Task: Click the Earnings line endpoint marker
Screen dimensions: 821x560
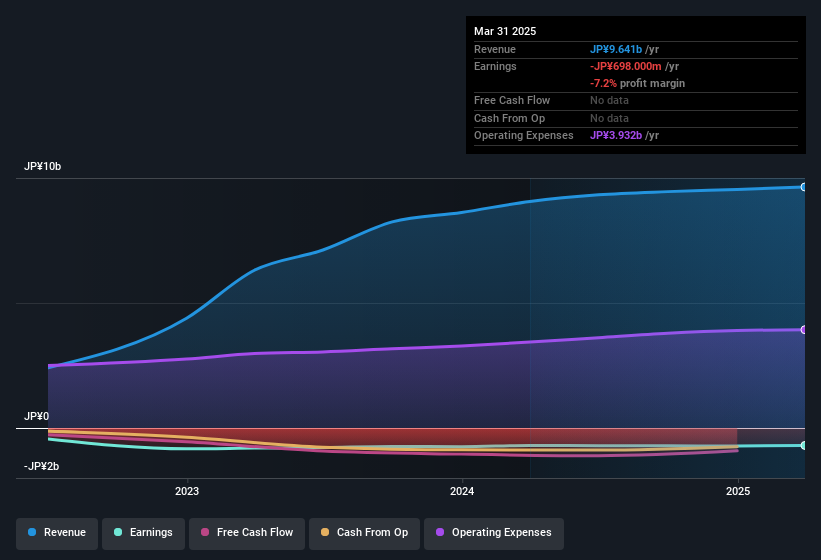Action: tap(804, 445)
